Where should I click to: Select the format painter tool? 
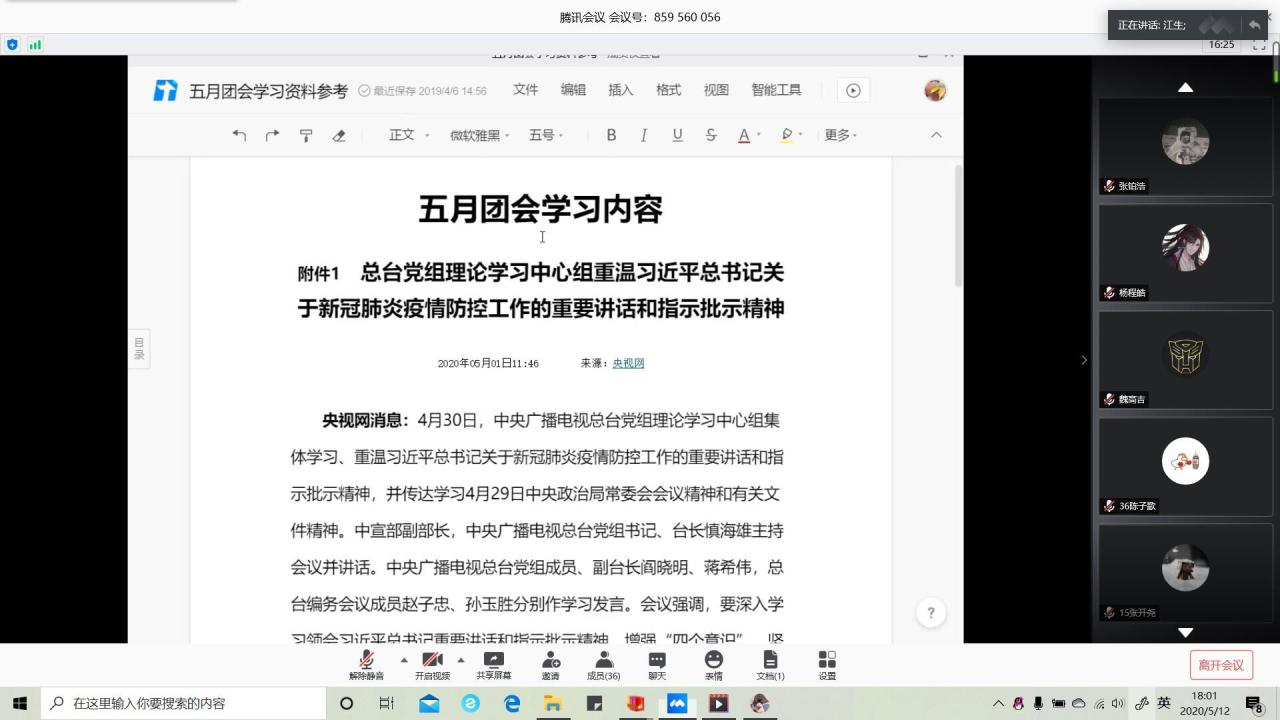coord(306,135)
